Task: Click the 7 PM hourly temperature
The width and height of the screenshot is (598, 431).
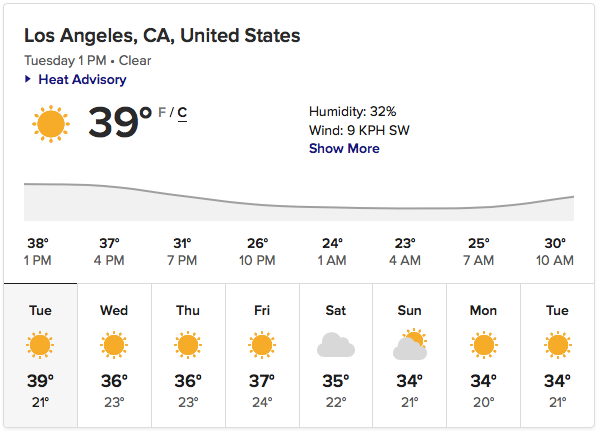Action: point(182,243)
